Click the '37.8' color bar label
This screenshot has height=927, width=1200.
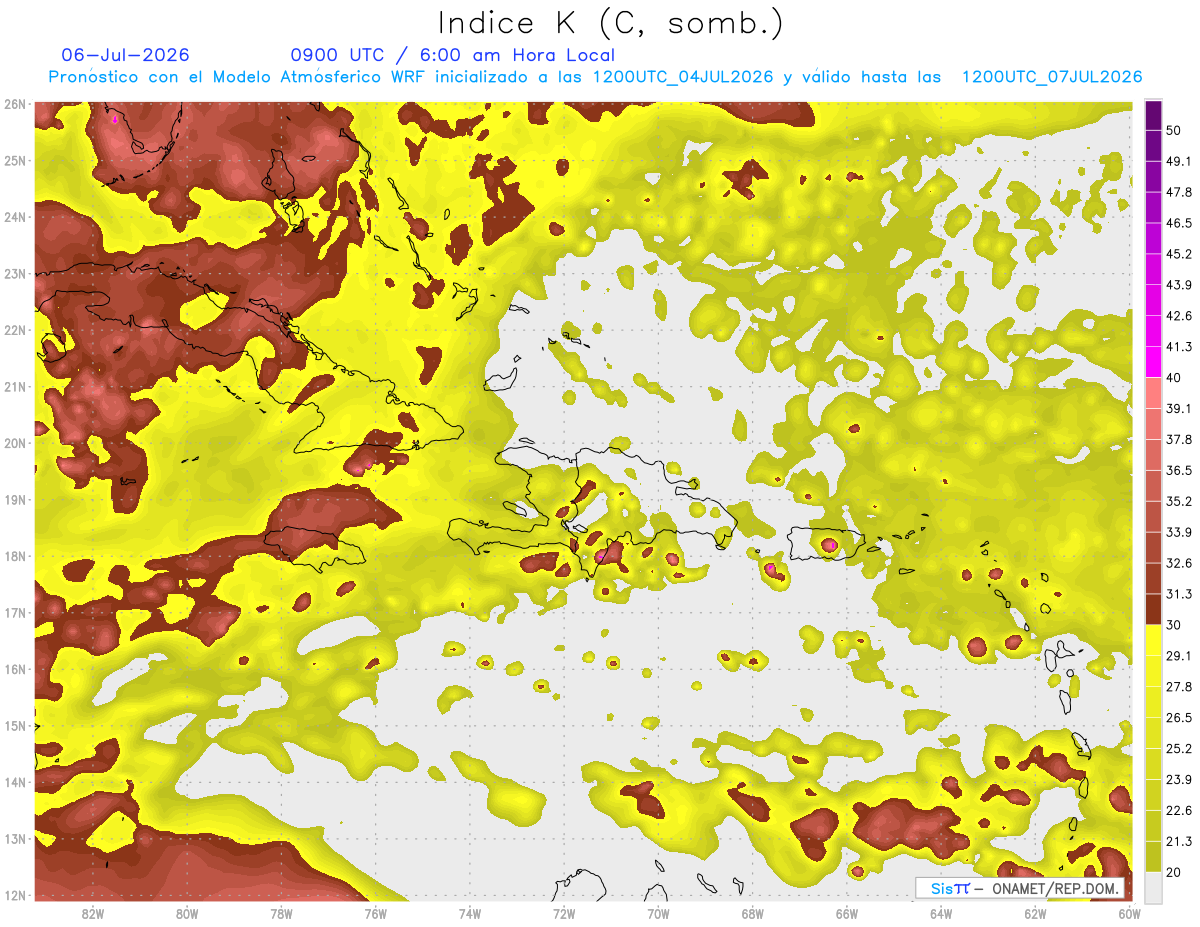tap(1178, 439)
